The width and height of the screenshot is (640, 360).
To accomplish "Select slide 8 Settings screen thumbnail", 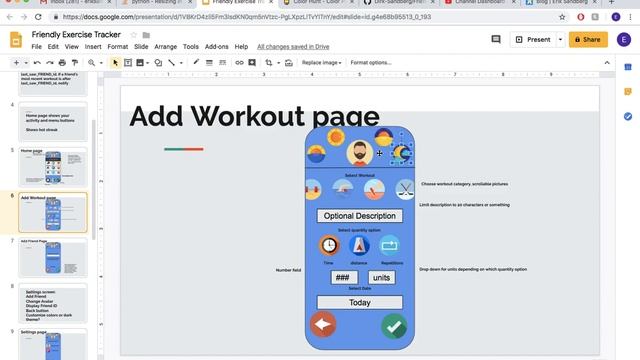I will [x=53, y=303].
